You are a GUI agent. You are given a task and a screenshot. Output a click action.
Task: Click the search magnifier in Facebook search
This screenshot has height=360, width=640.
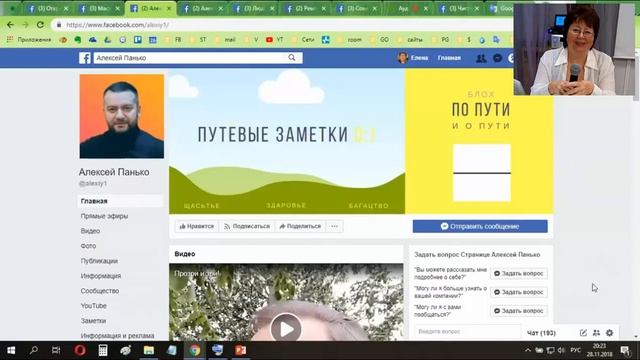[x=292, y=58]
